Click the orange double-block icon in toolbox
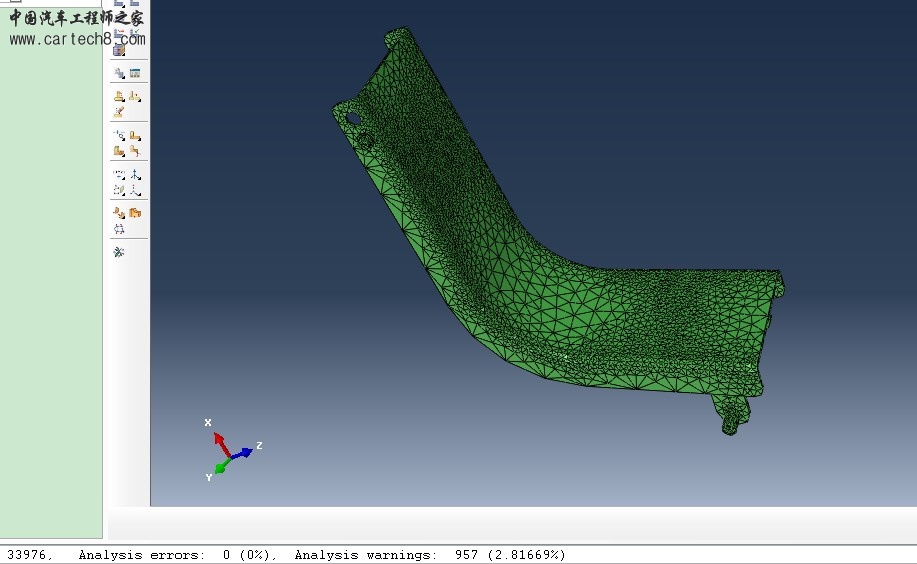Screen dimensions: 917x564 click(135, 212)
